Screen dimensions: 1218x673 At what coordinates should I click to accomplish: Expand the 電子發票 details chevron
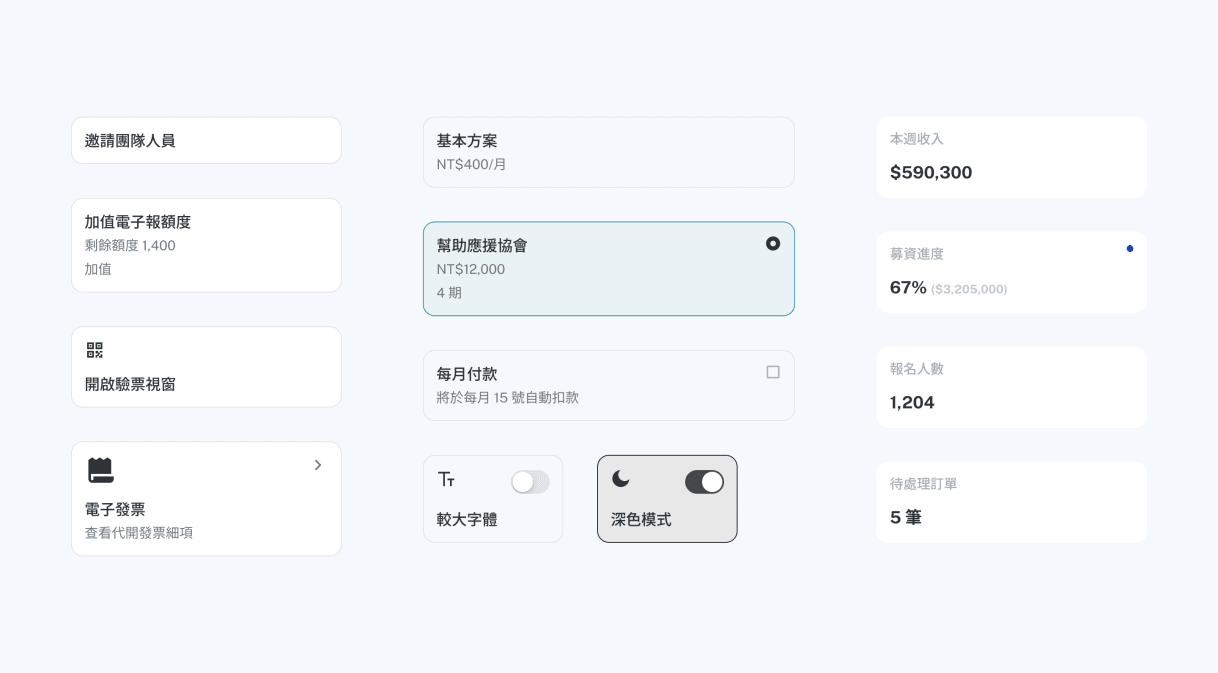pos(318,465)
